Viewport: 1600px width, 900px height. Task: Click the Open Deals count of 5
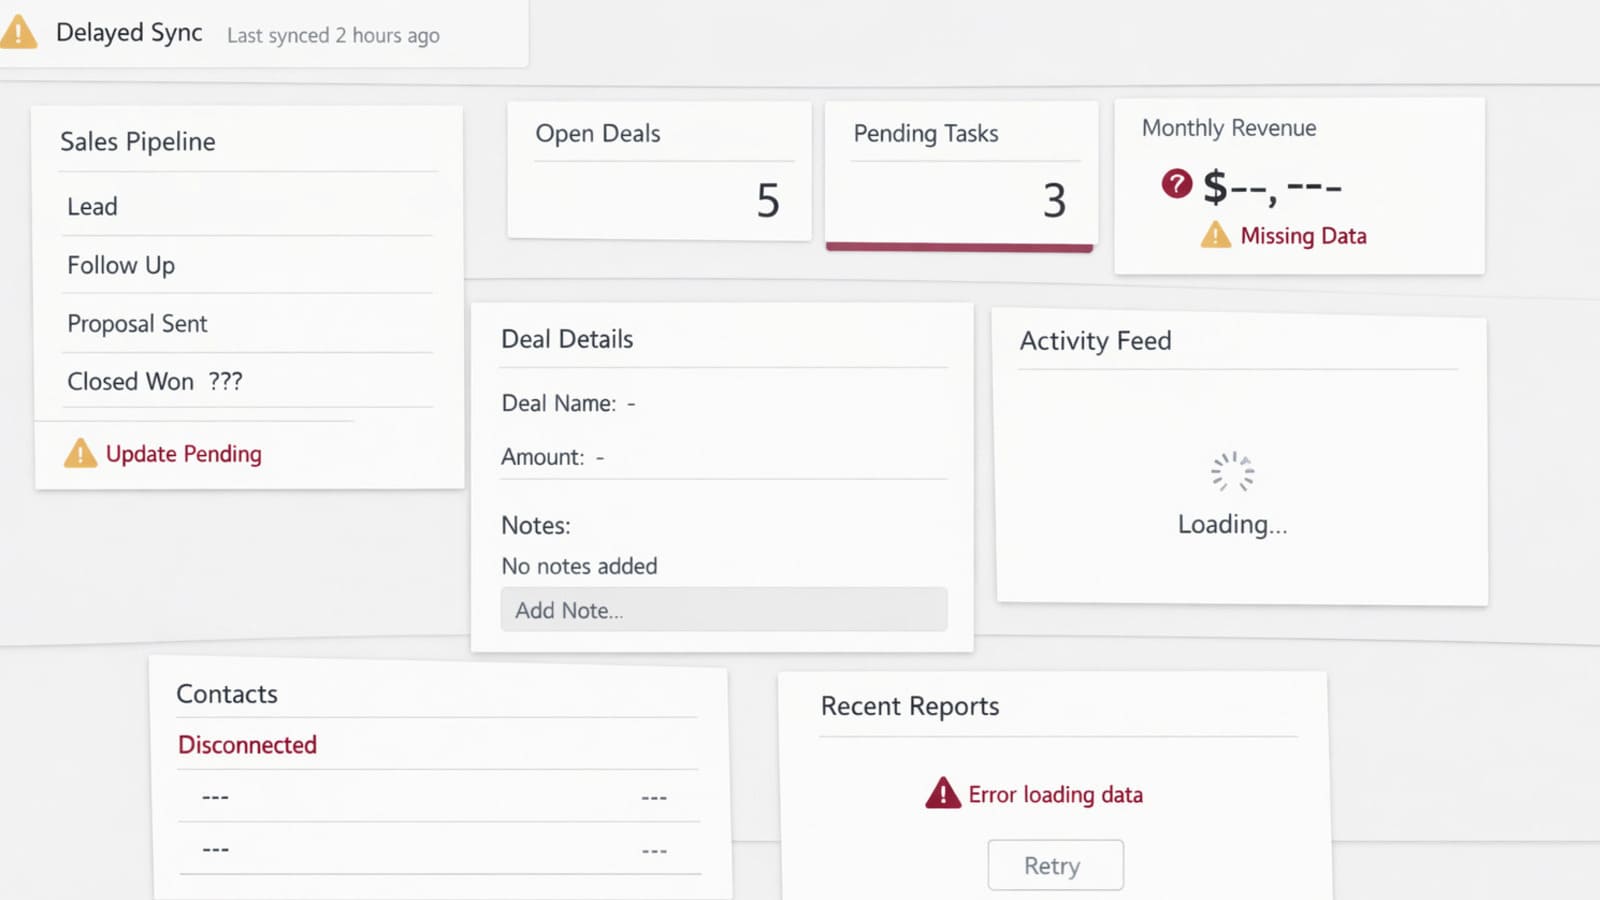point(769,202)
